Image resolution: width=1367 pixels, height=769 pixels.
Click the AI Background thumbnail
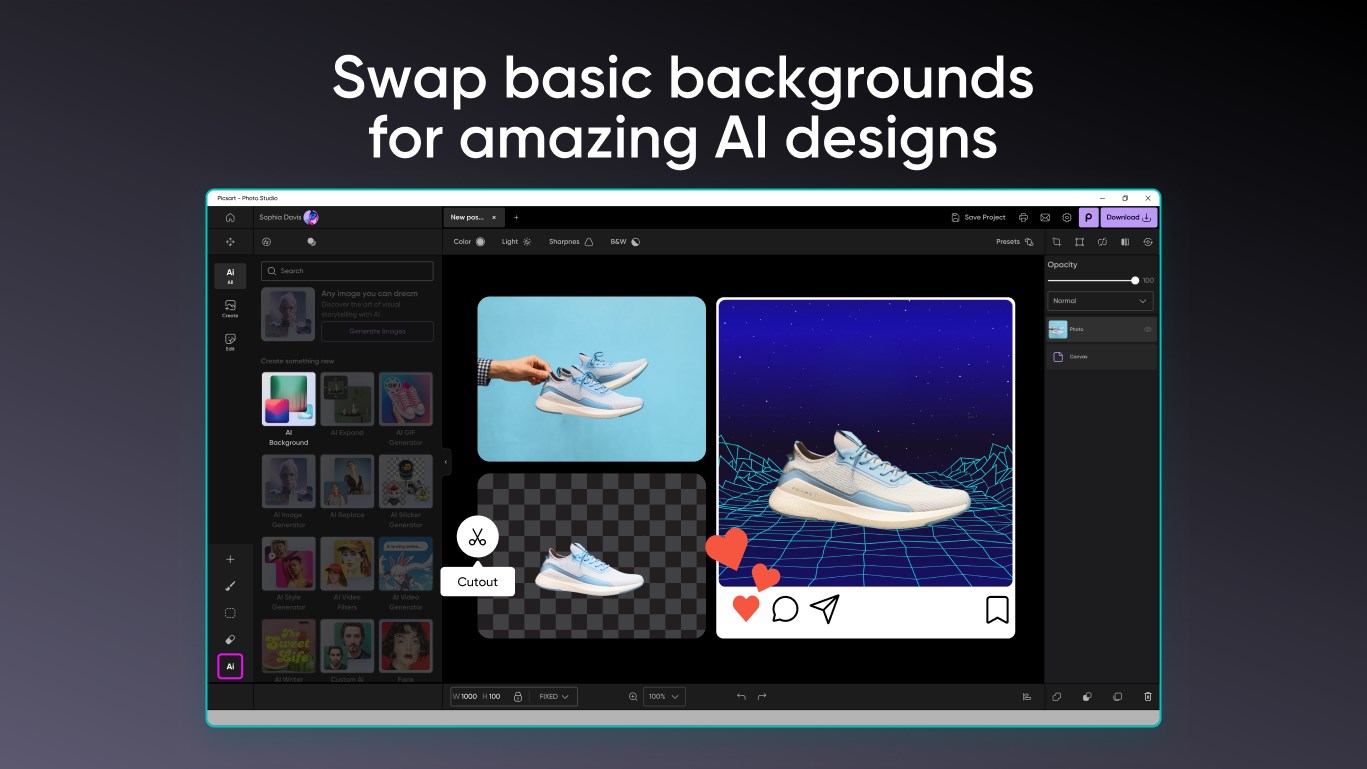click(x=288, y=398)
